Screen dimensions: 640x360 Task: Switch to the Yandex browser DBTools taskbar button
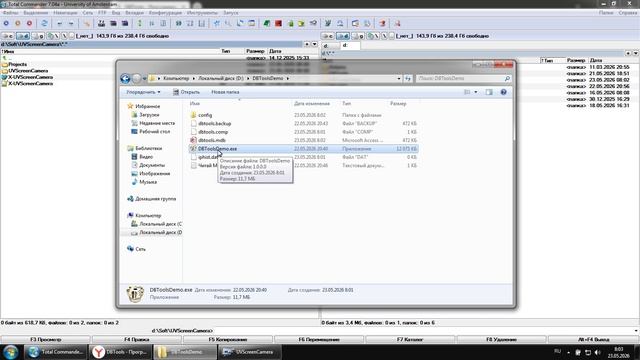121,352
